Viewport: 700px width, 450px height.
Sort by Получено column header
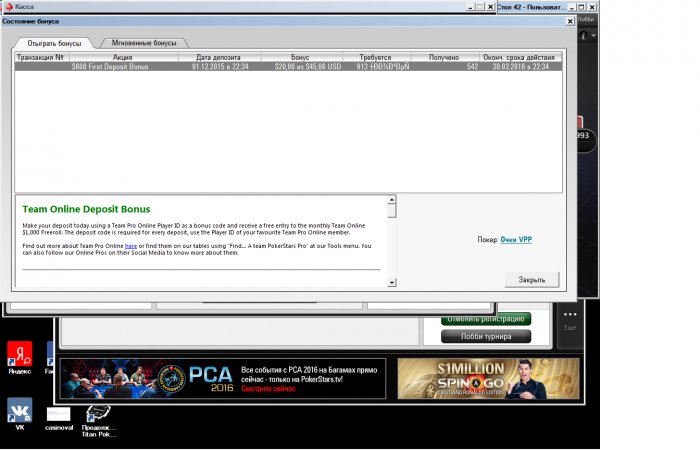click(x=444, y=57)
